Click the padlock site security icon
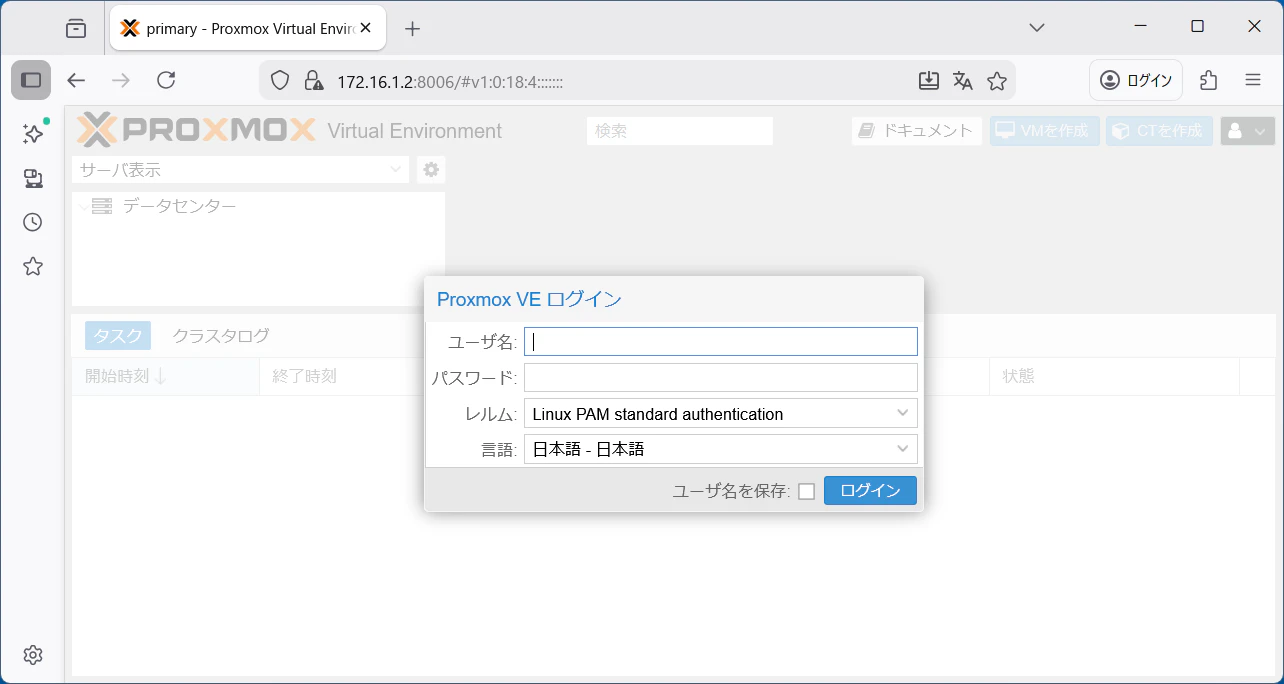1284x684 pixels. pos(313,80)
